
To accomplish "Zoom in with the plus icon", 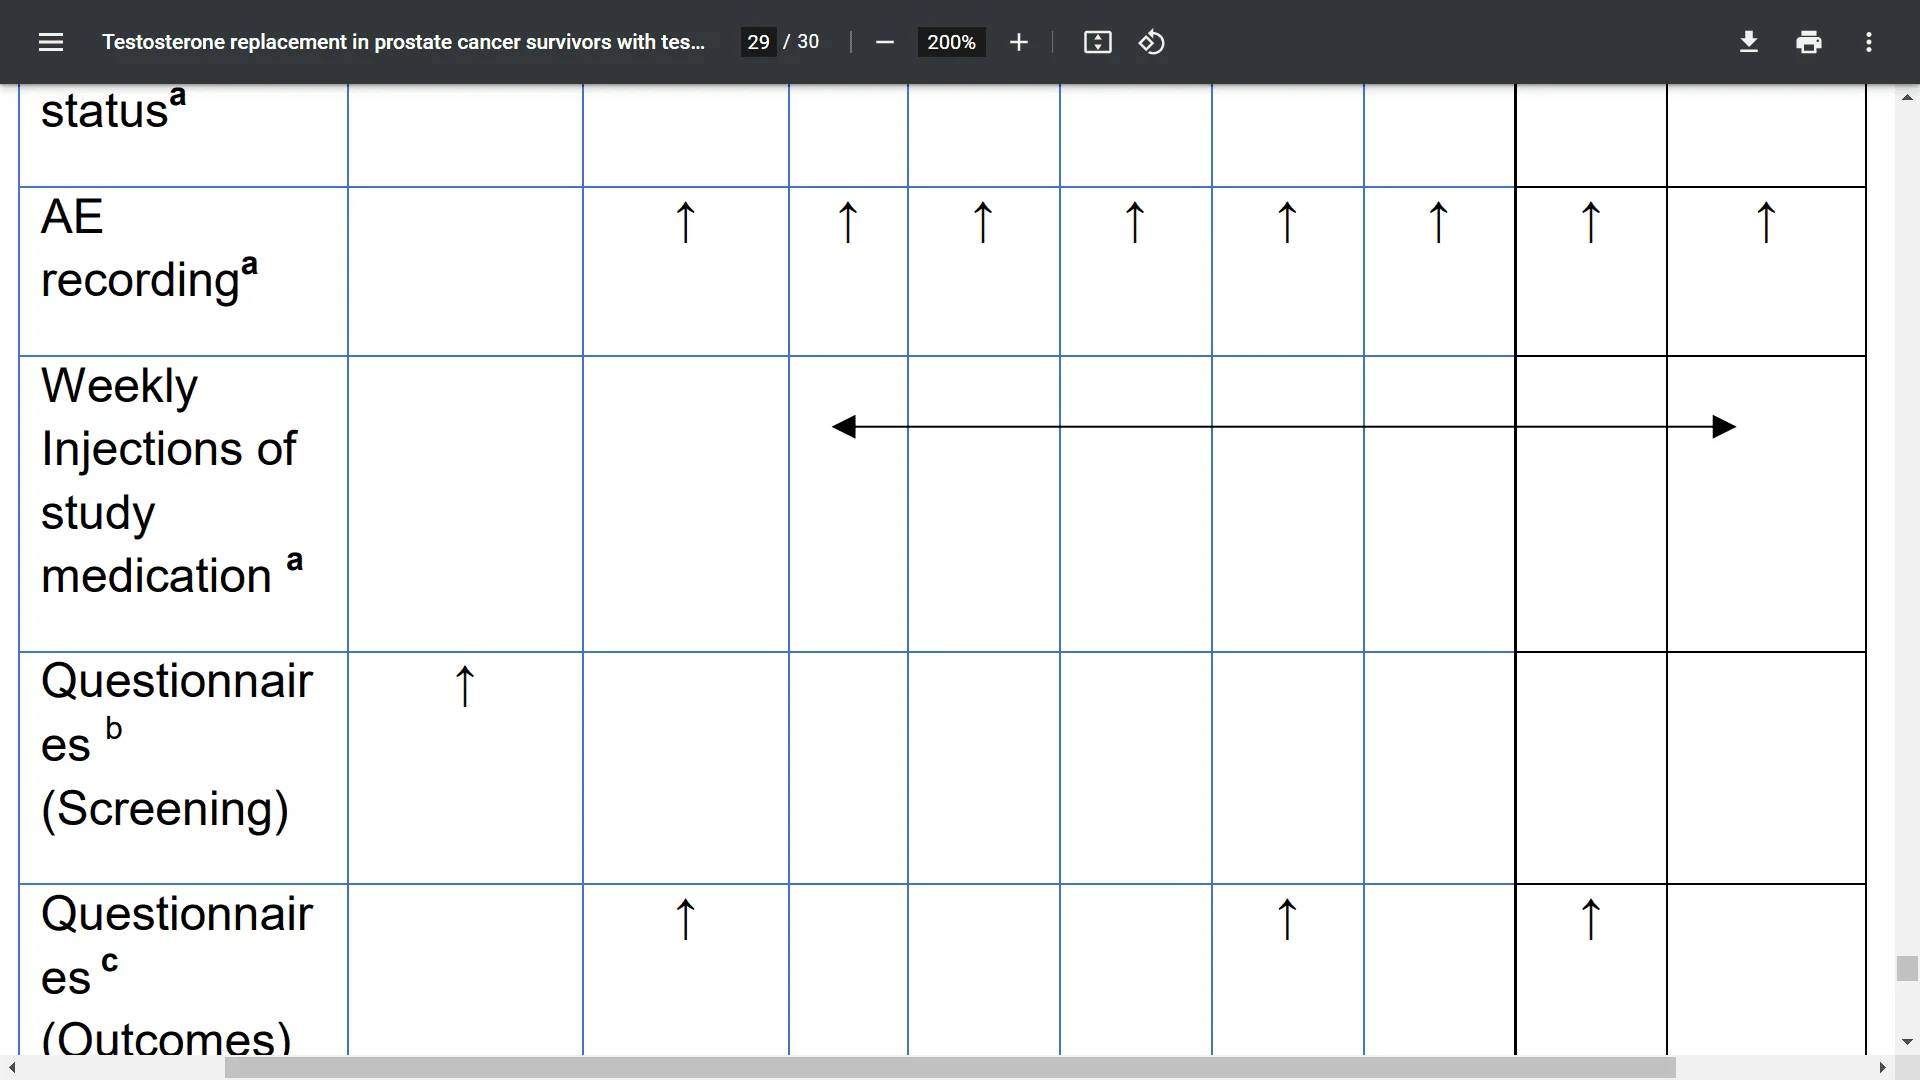I will pos(1018,42).
